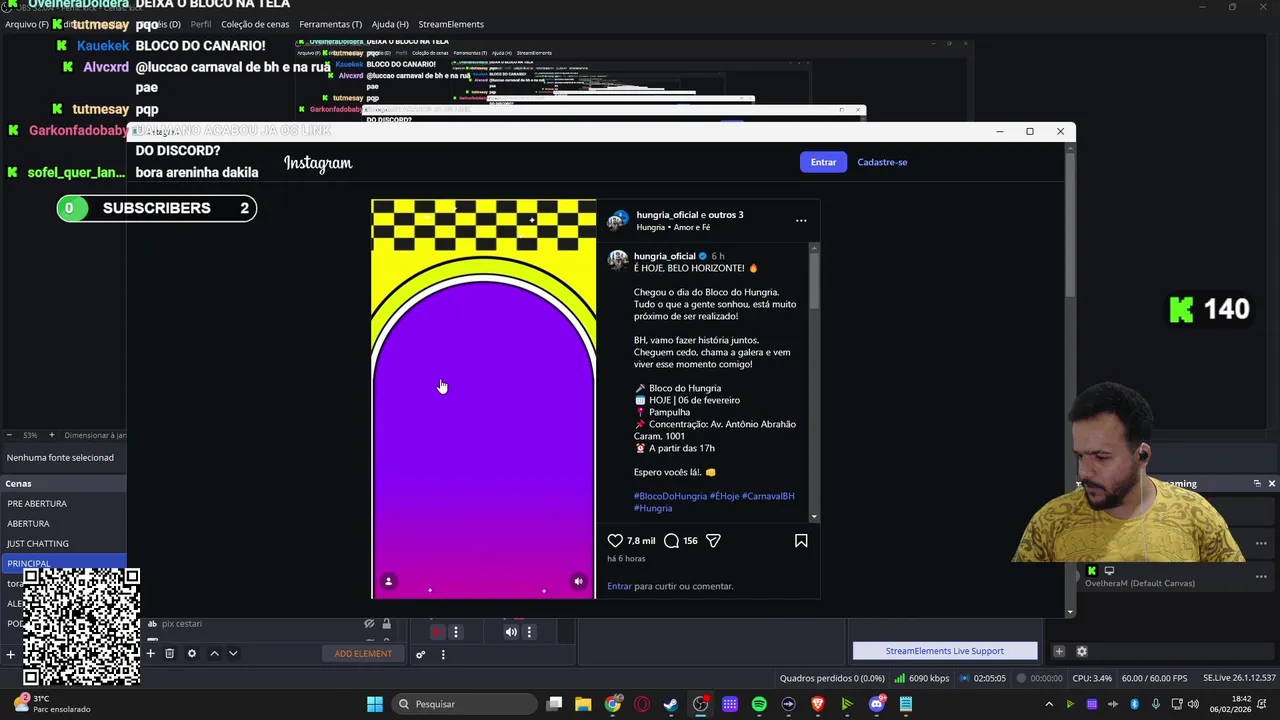Open the Coleção de cenas menu
Image resolution: width=1280 pixels, height=720 pixels.
[254, 24]
